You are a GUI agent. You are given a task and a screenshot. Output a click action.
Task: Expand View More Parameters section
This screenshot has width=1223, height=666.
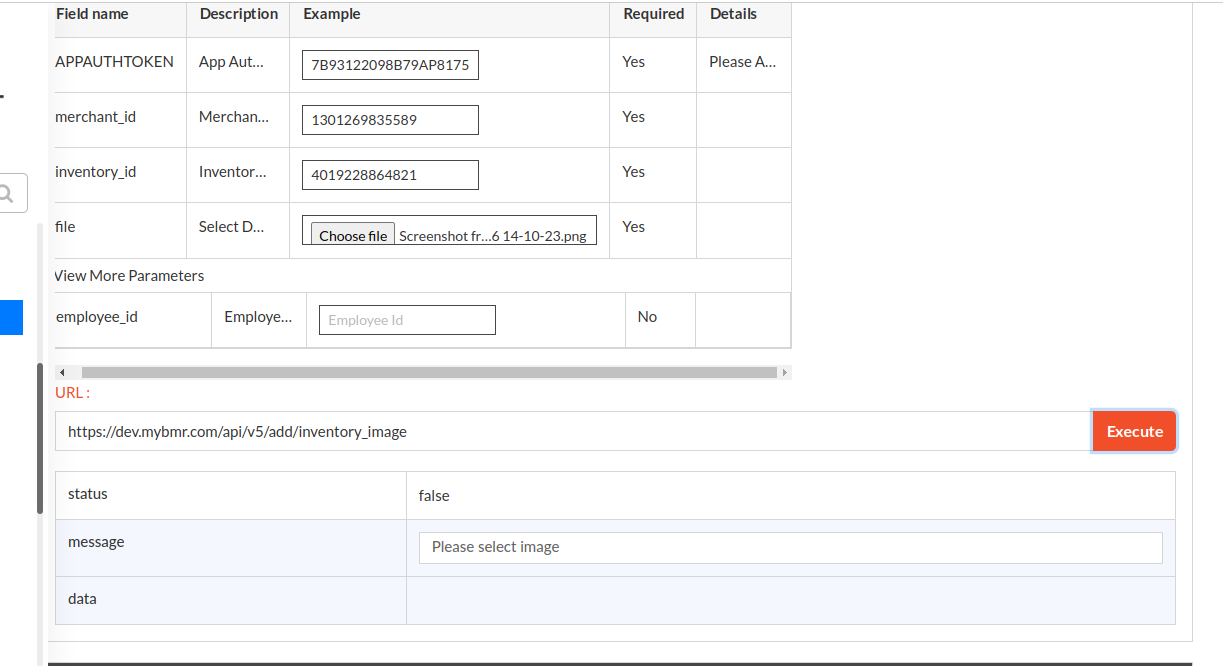tap(129, 276)
